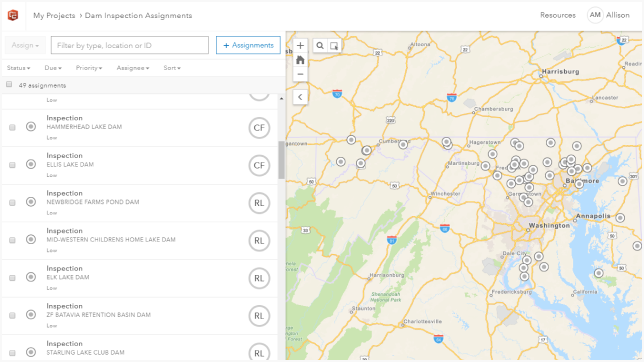
Task: Zoom in on the map
Action: point(300,46)
